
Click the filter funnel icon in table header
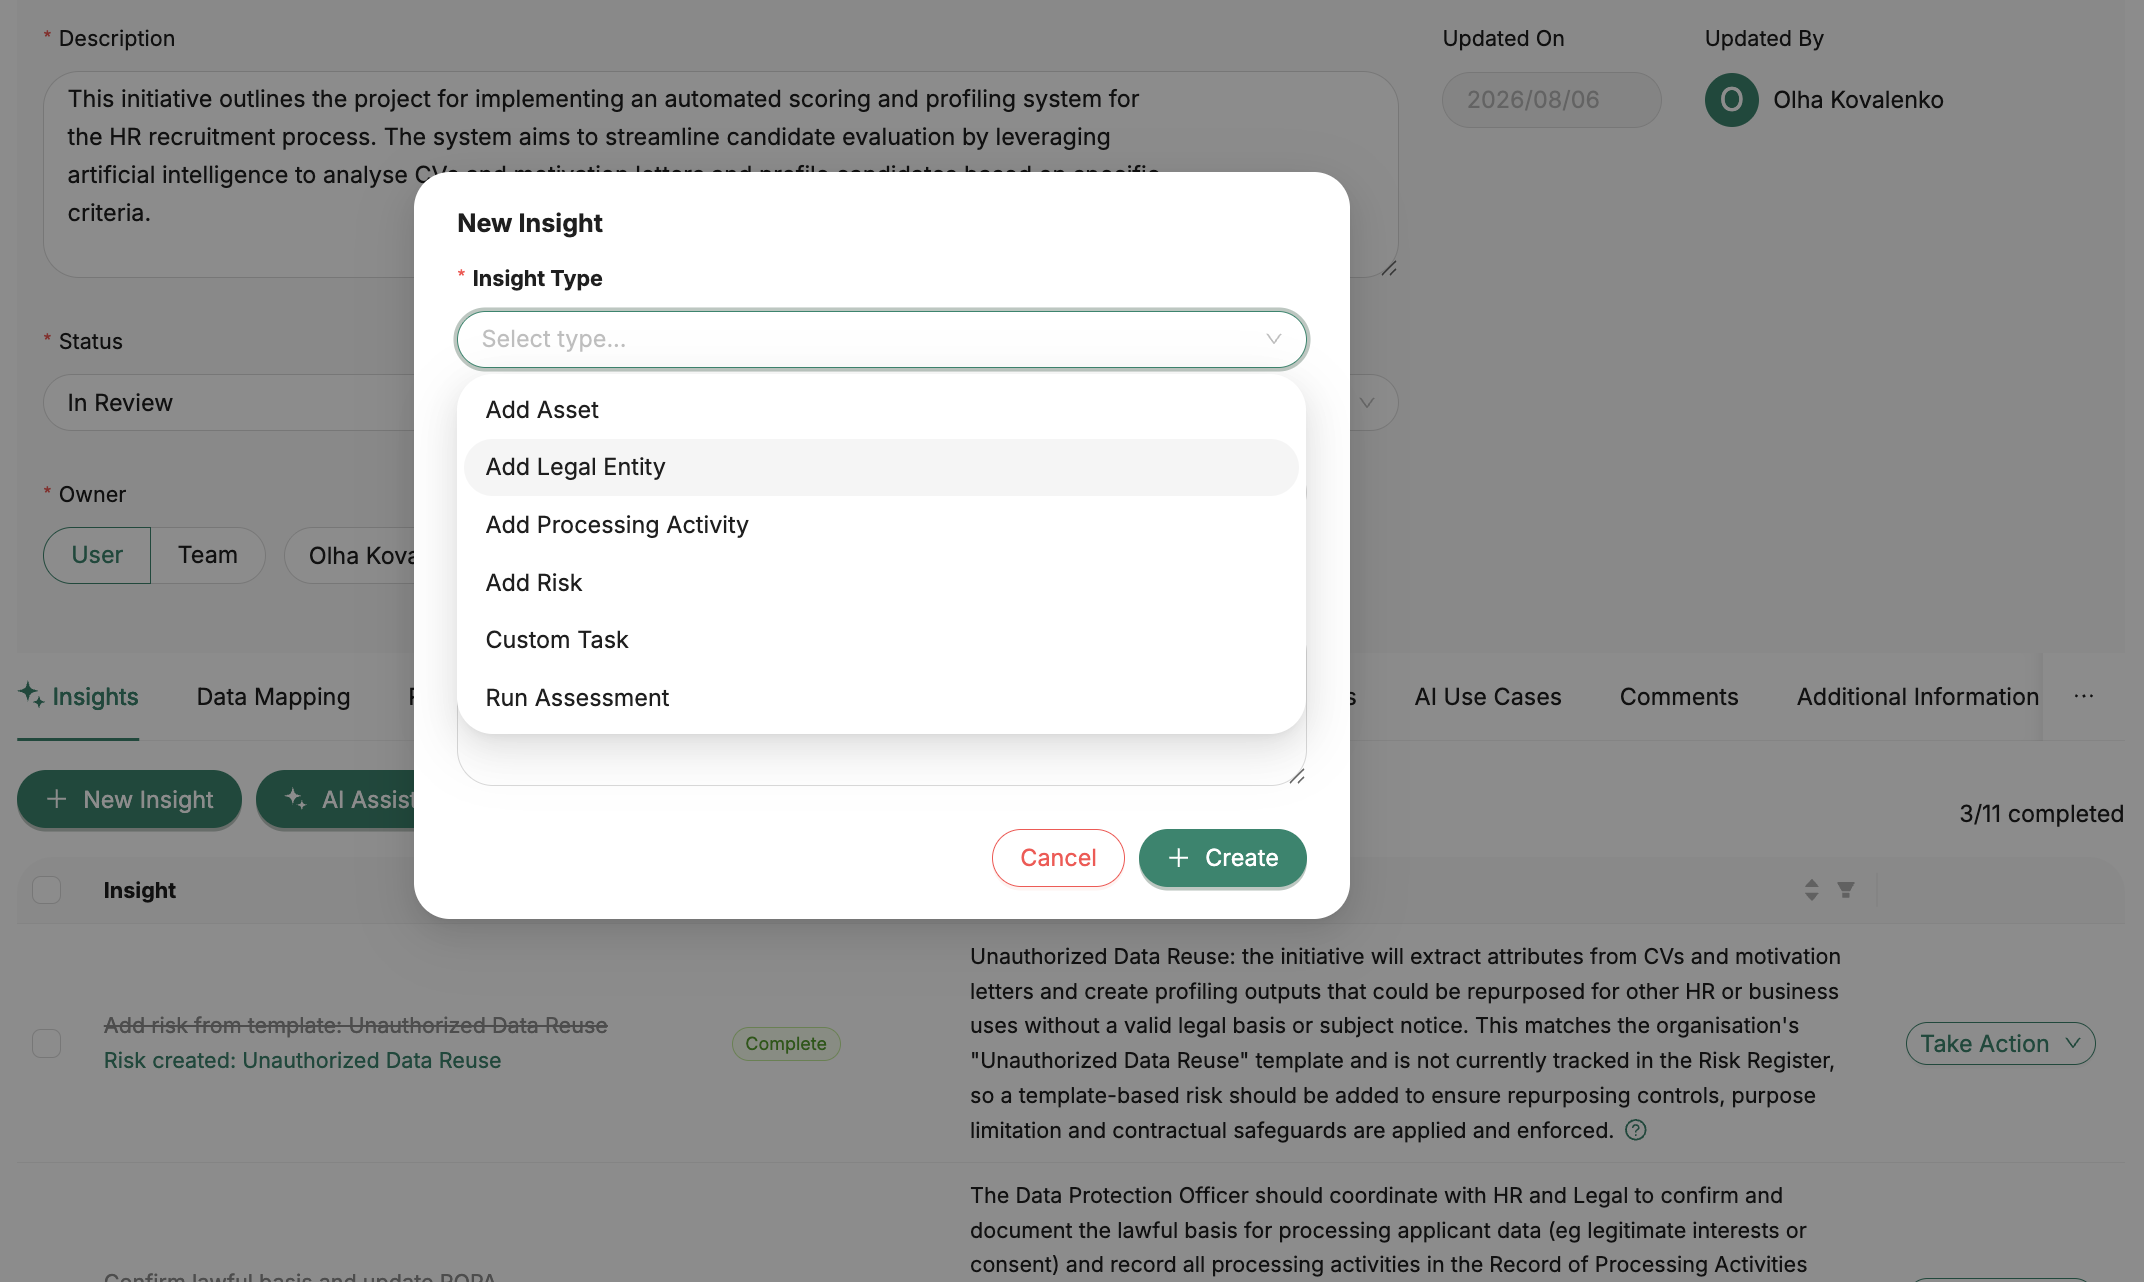click(1846, 889)
